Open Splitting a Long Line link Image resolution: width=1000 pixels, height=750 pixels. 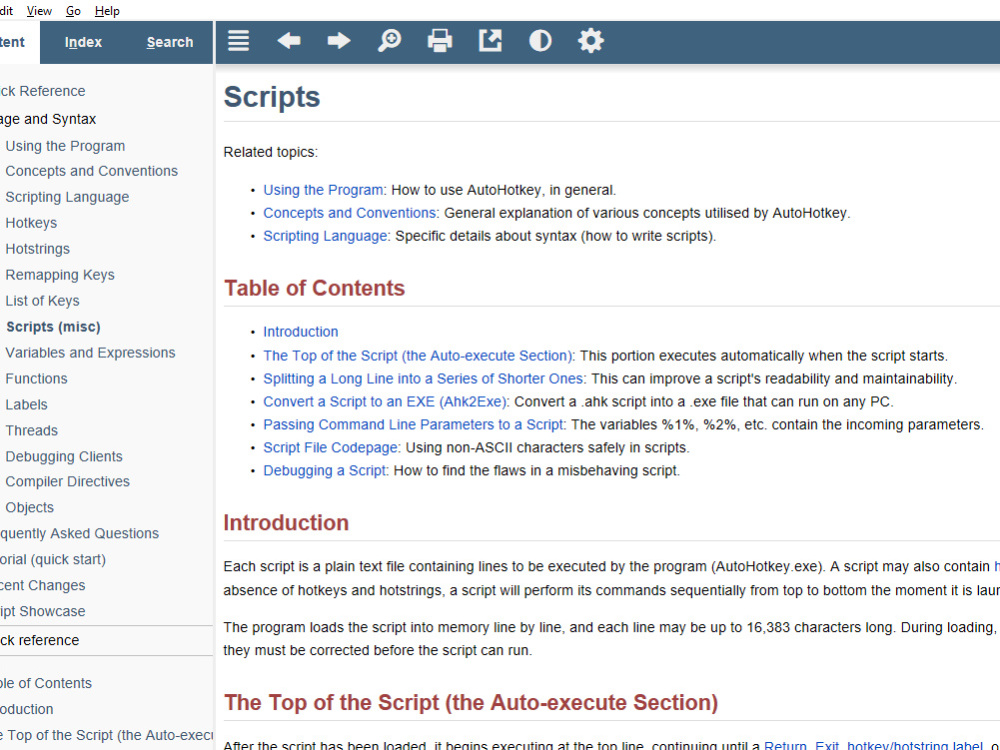coord(423,379)
